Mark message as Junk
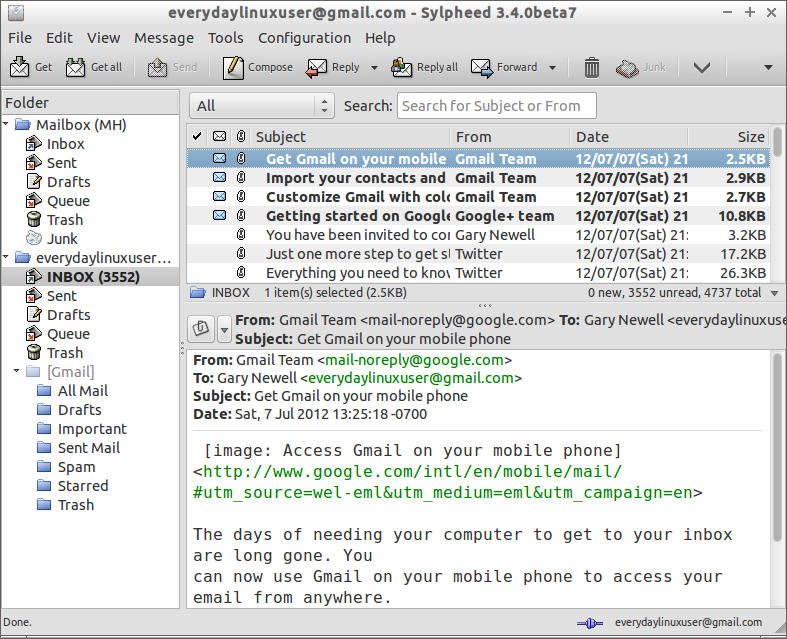The height and width of the screenshot is (639, 787). click(x=641, y=67)
